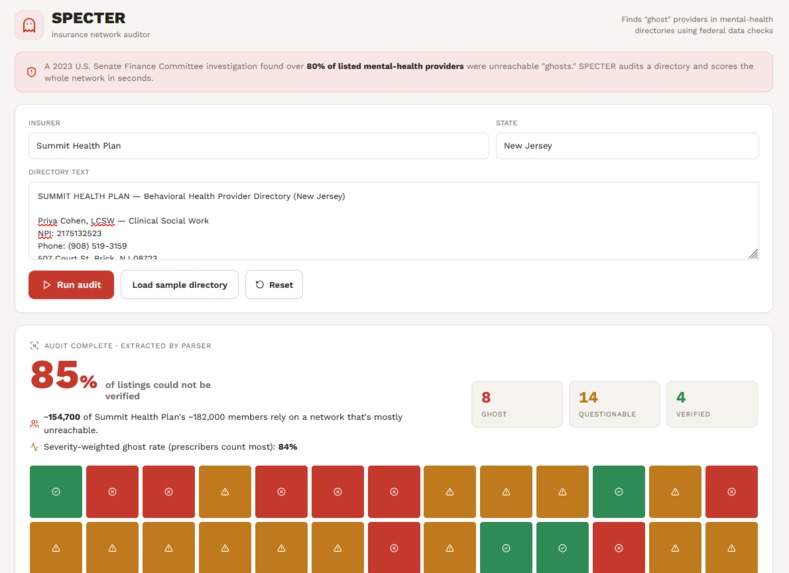Viewport: 789px width, 573px height.
Task: Click inside the Directory Text textarea
Action: click(x=393, y=221)
